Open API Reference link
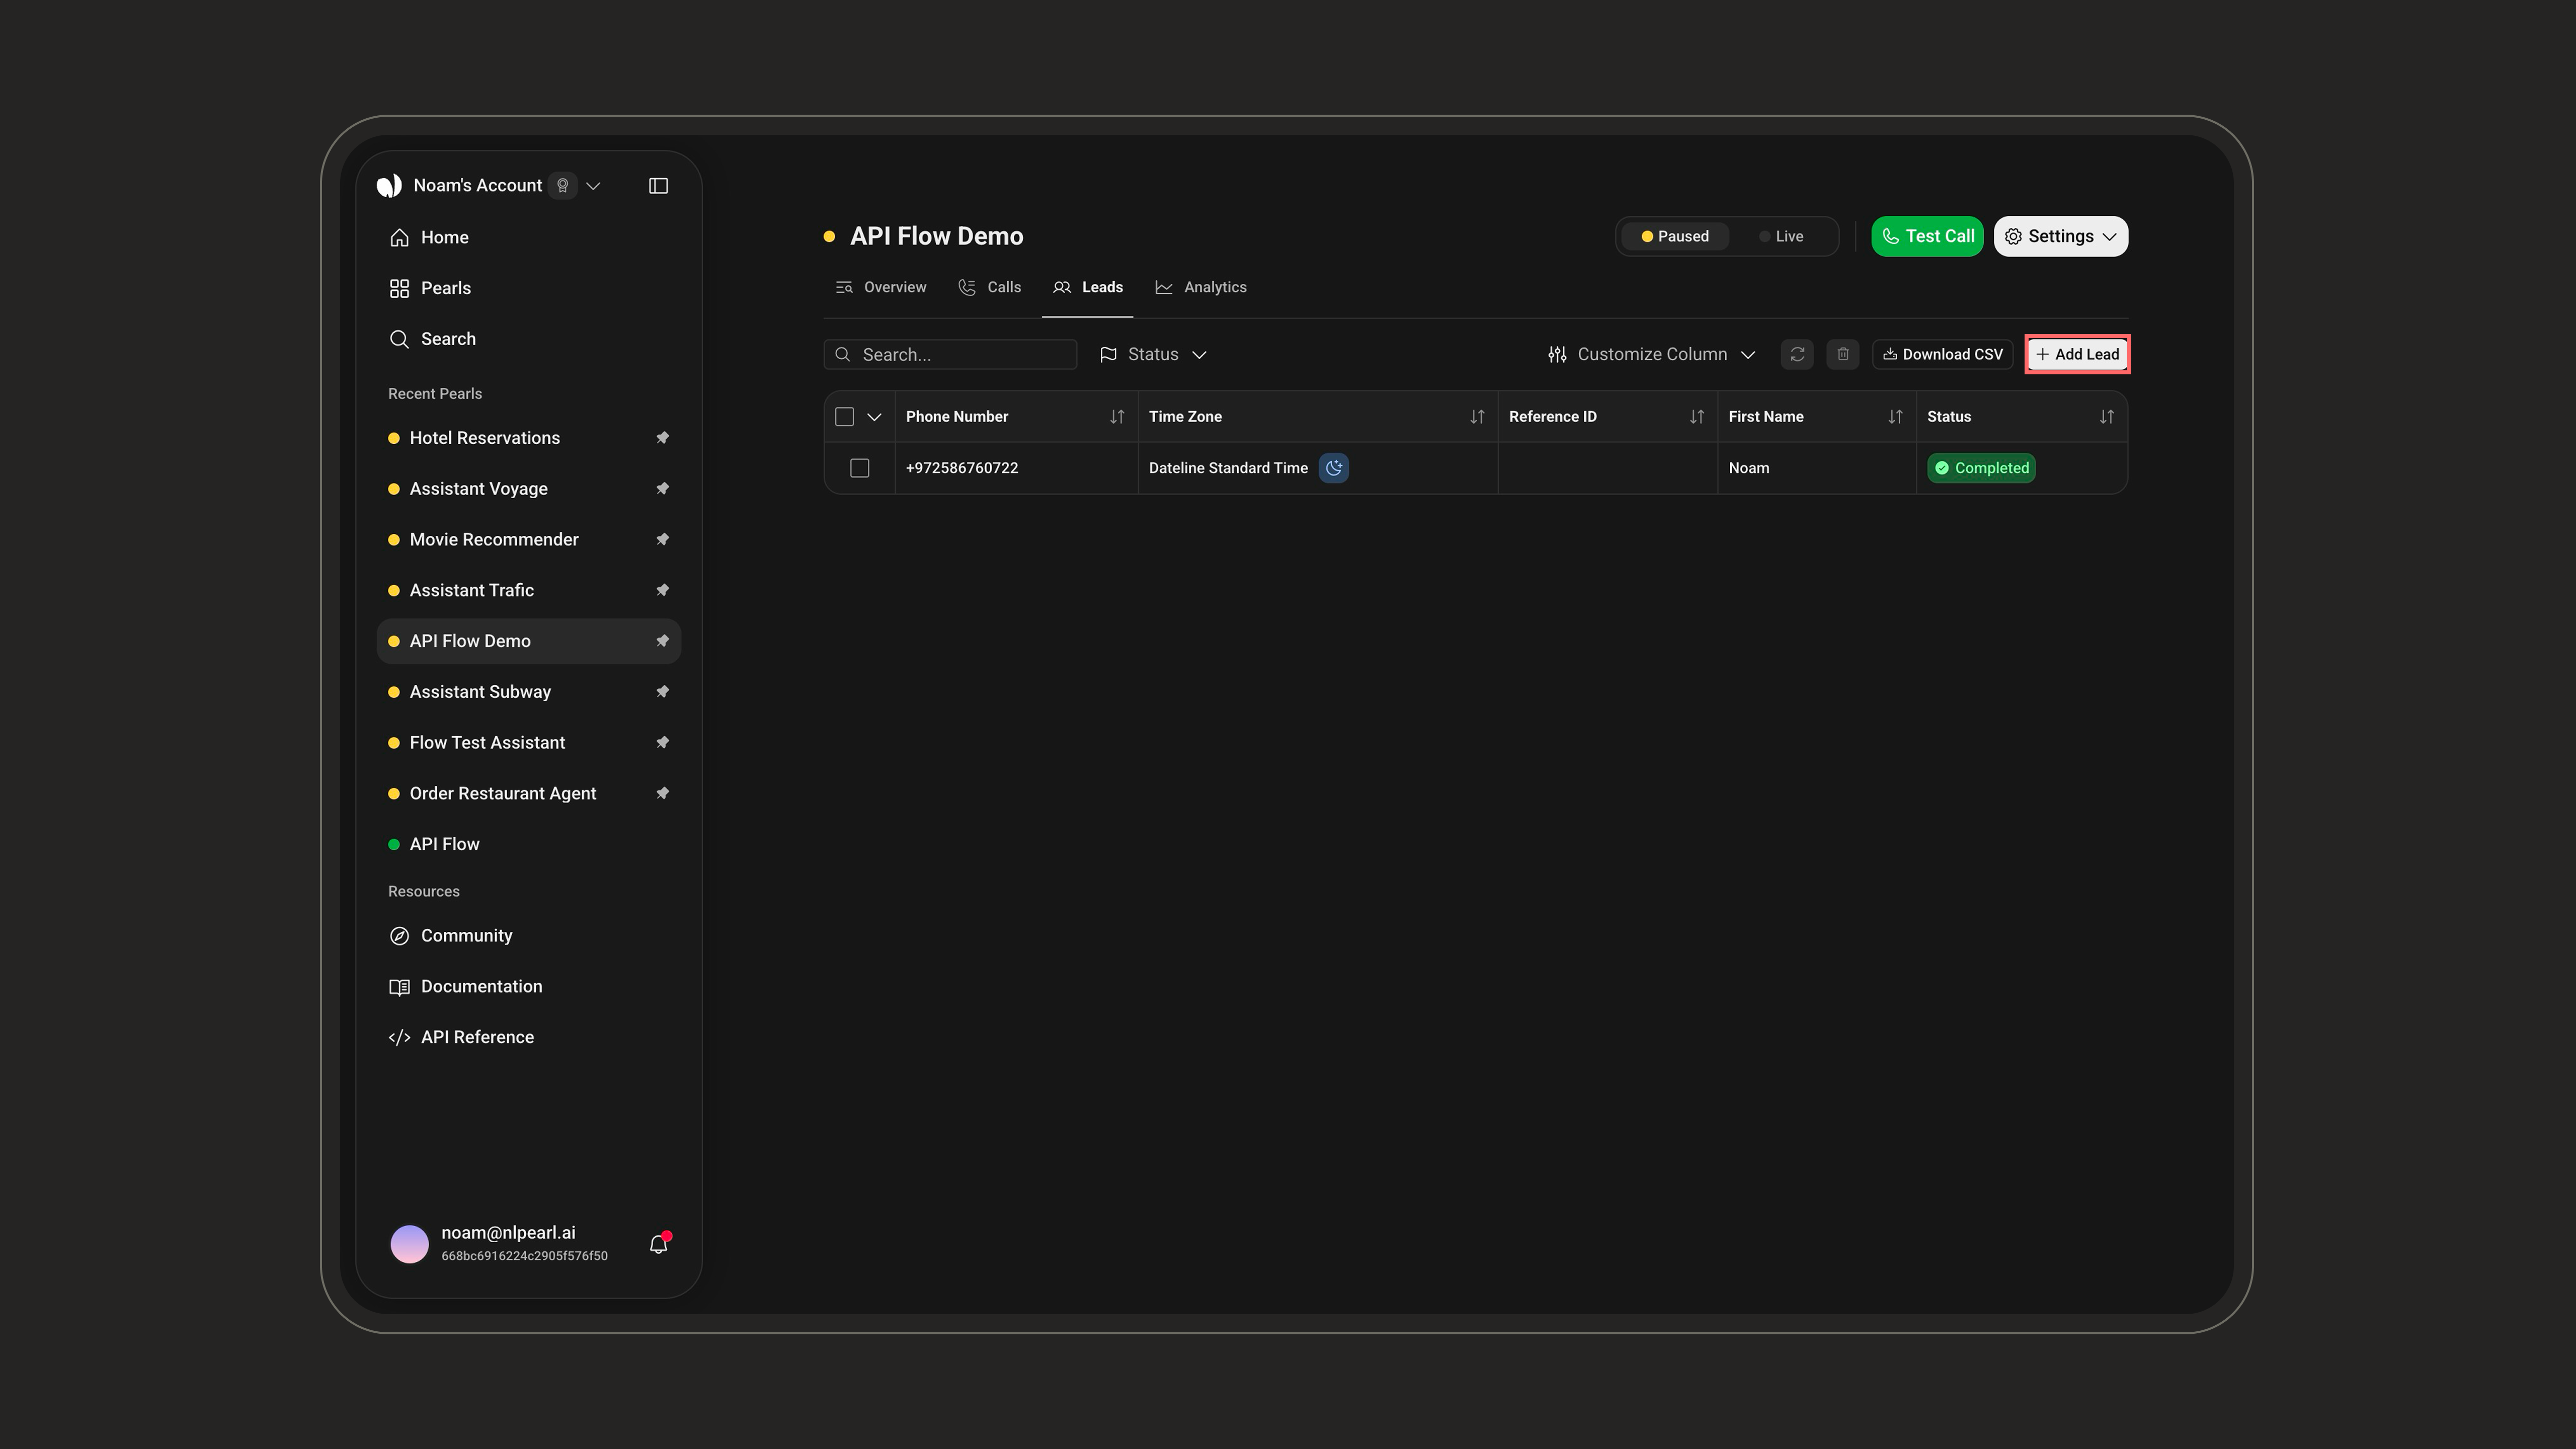Viewport: 2576px width, 1449px height. 528,1038
